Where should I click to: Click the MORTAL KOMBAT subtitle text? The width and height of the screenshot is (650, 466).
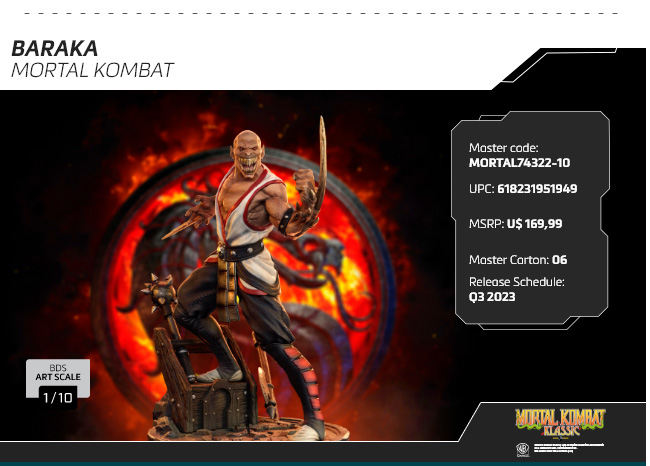click(92, 70)
